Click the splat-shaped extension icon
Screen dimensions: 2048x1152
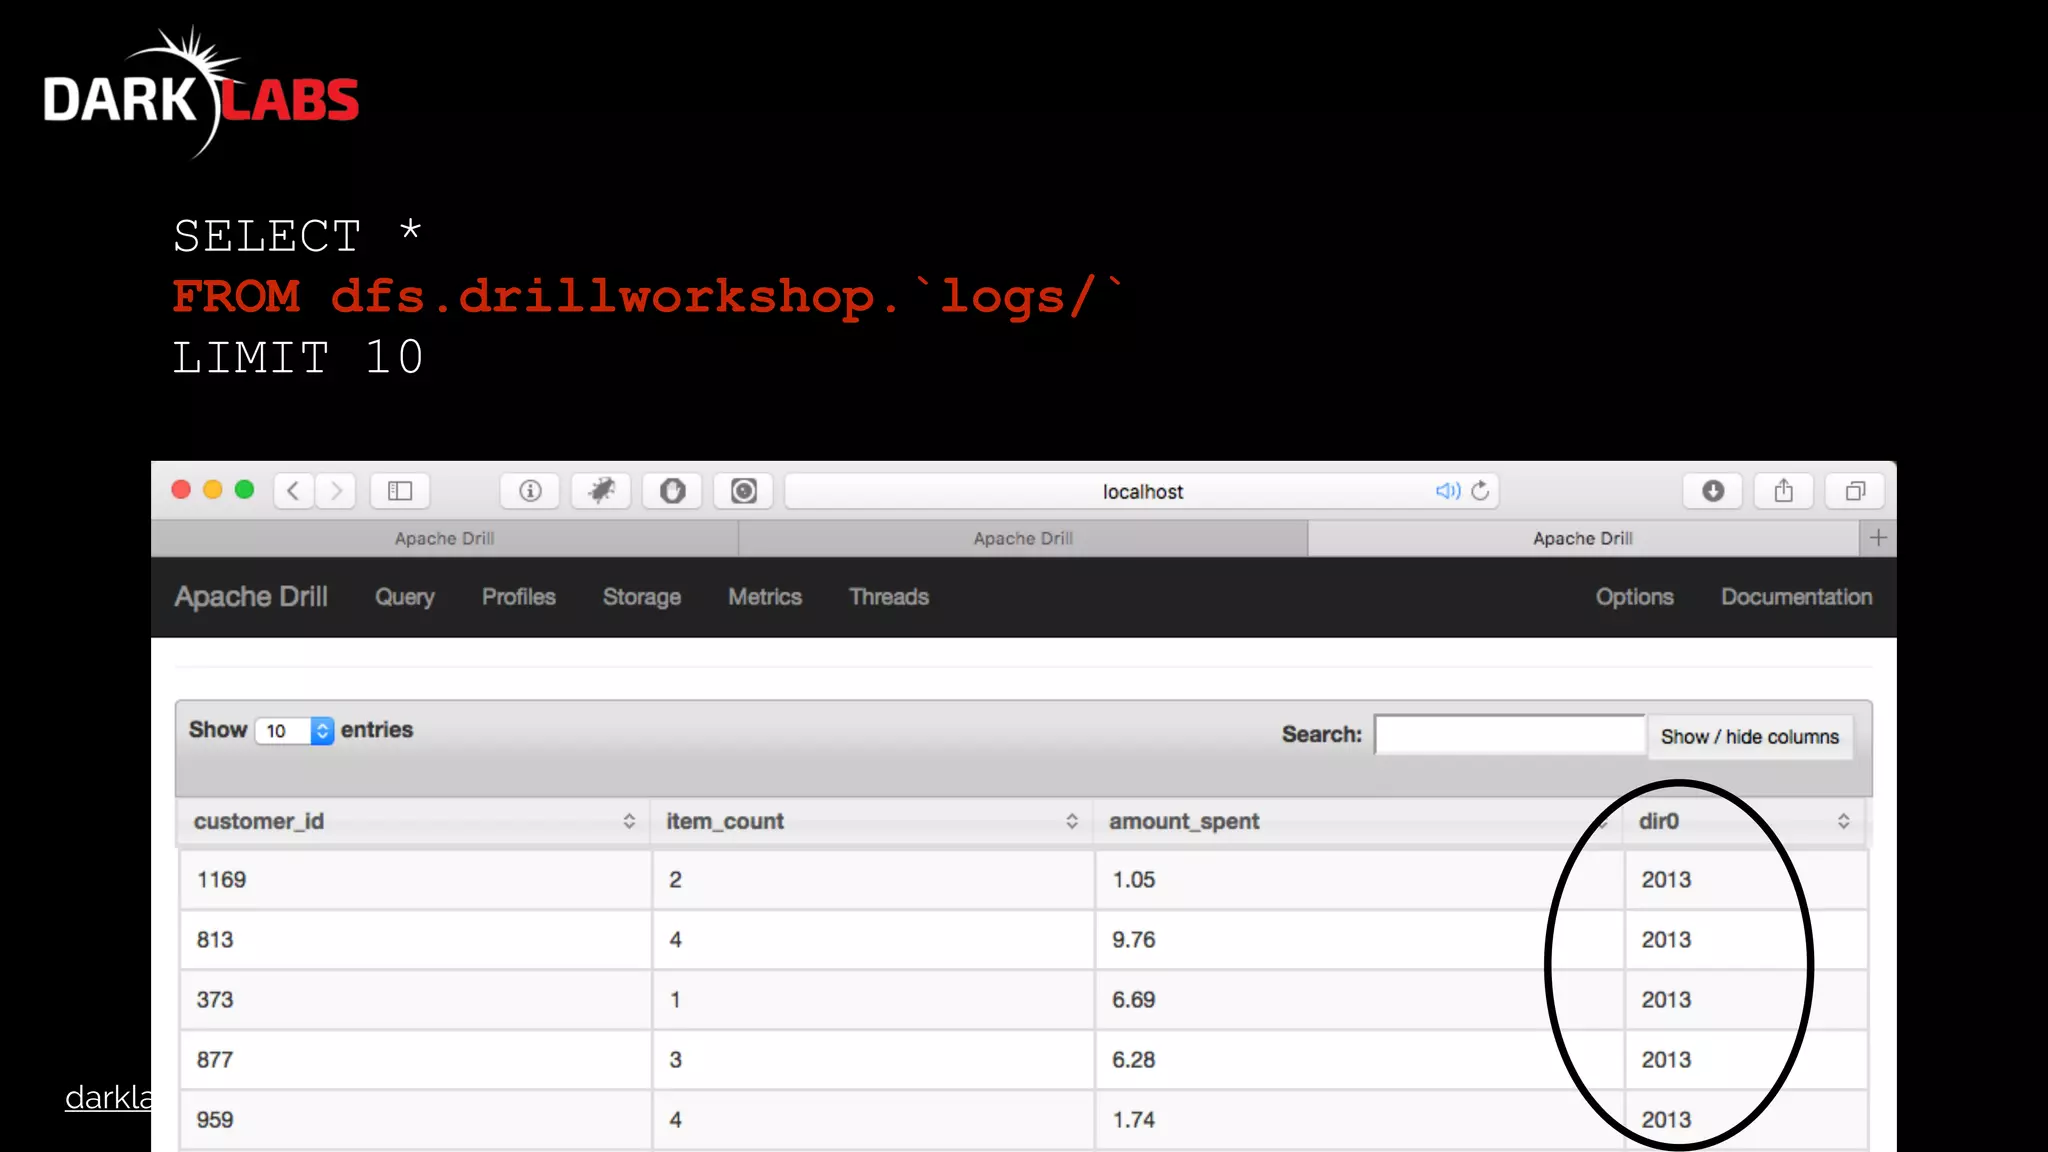601,490
